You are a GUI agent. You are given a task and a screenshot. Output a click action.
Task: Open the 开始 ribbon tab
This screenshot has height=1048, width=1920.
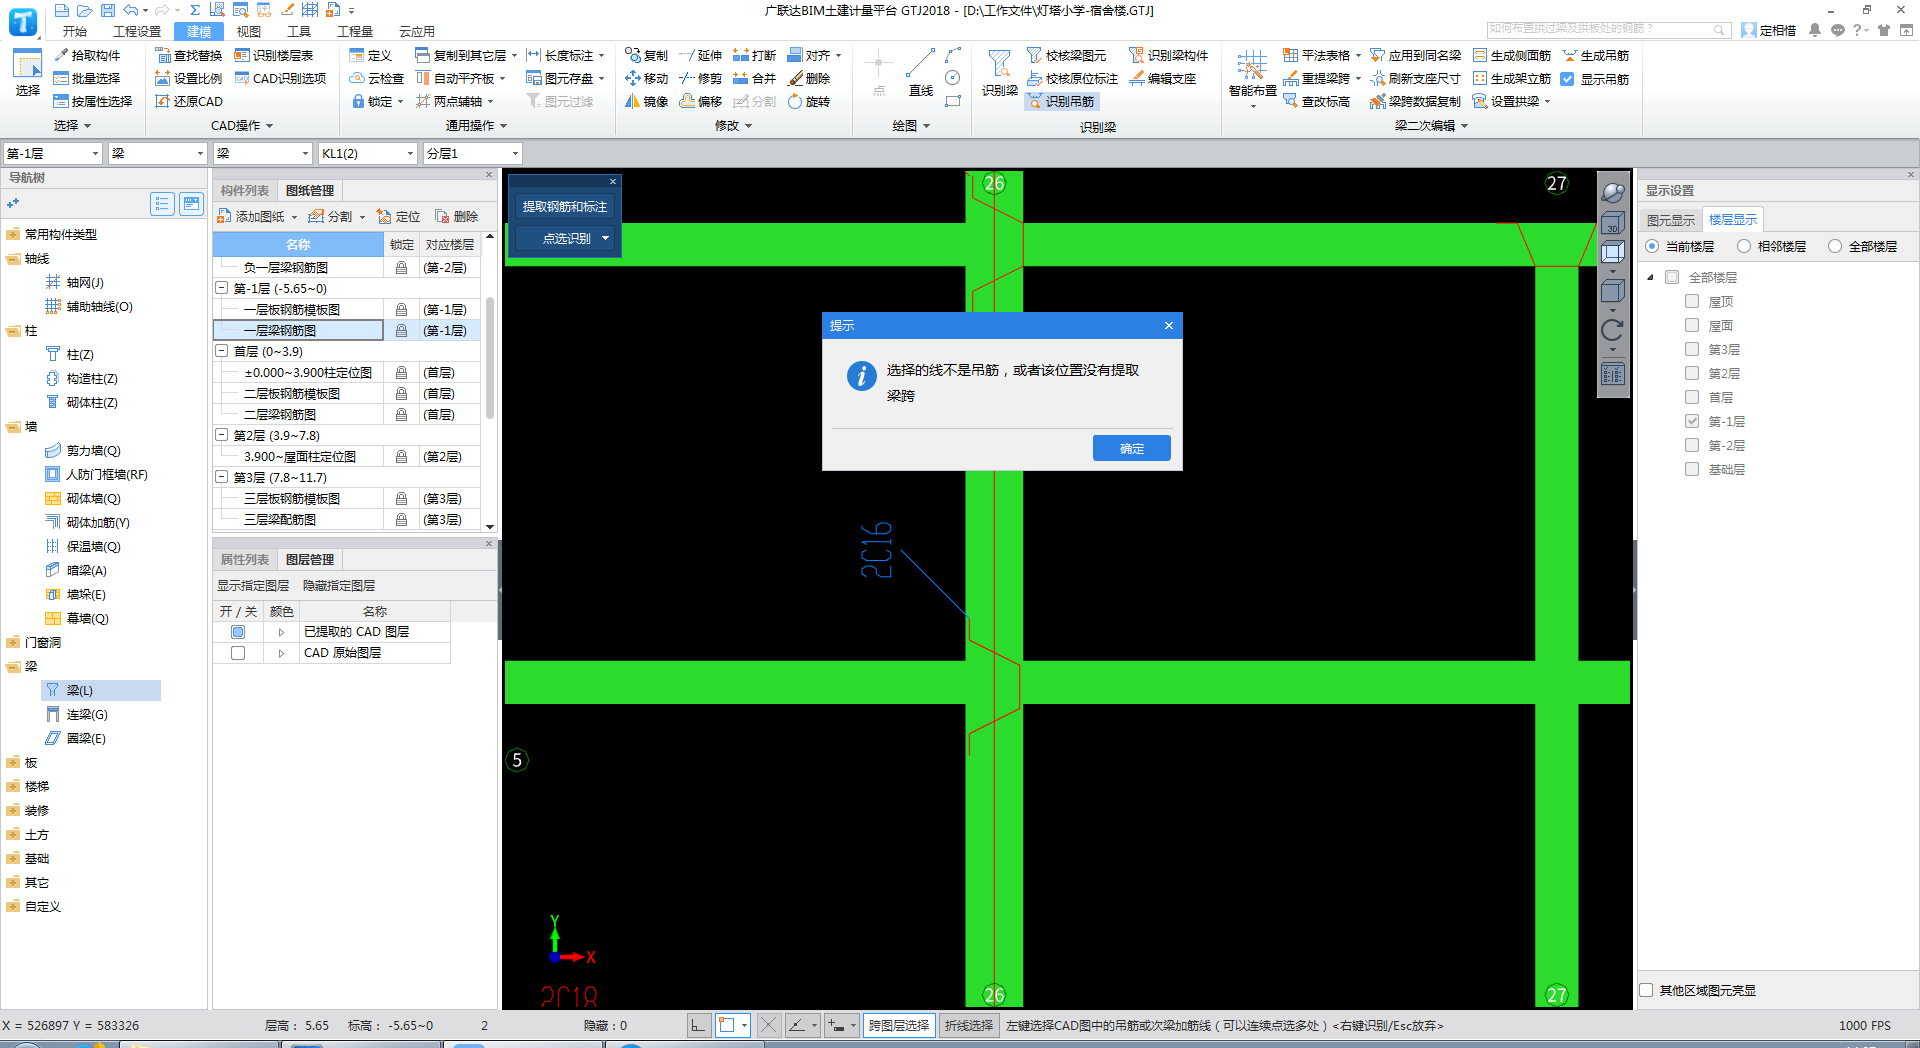coord(75,31)
